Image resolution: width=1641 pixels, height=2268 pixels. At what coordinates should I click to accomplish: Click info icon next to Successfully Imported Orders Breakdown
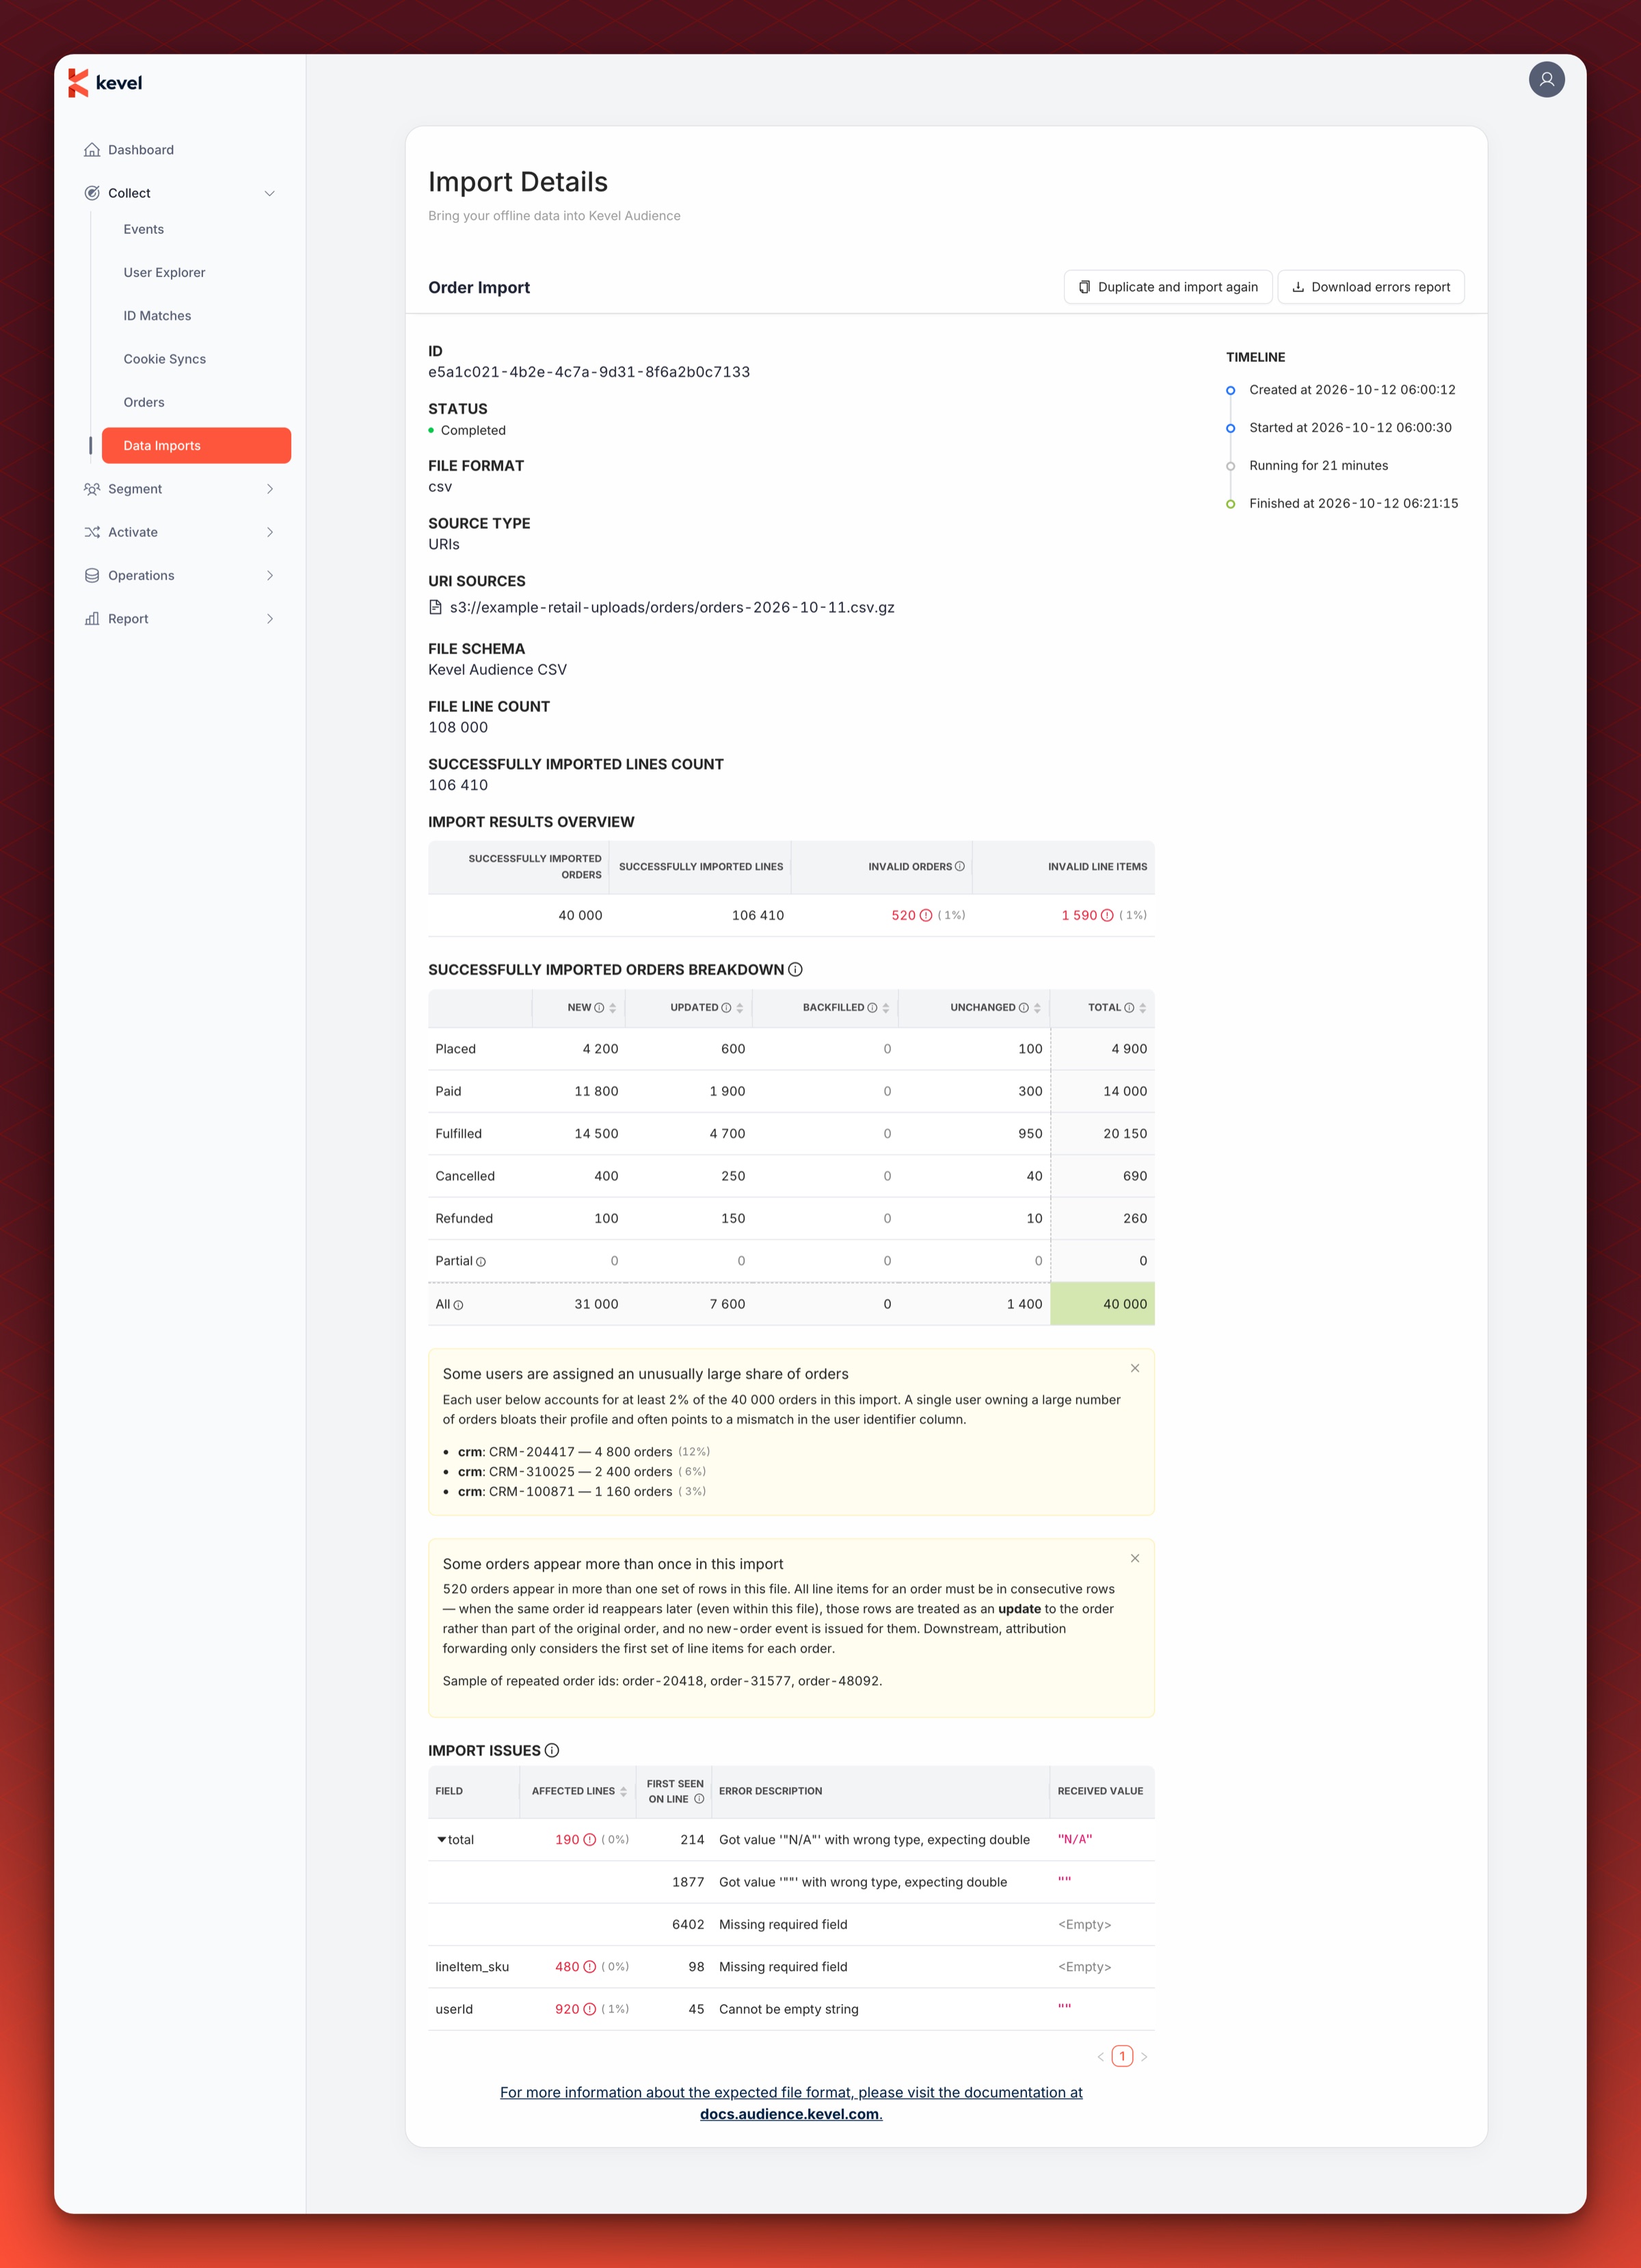[795, 970]
